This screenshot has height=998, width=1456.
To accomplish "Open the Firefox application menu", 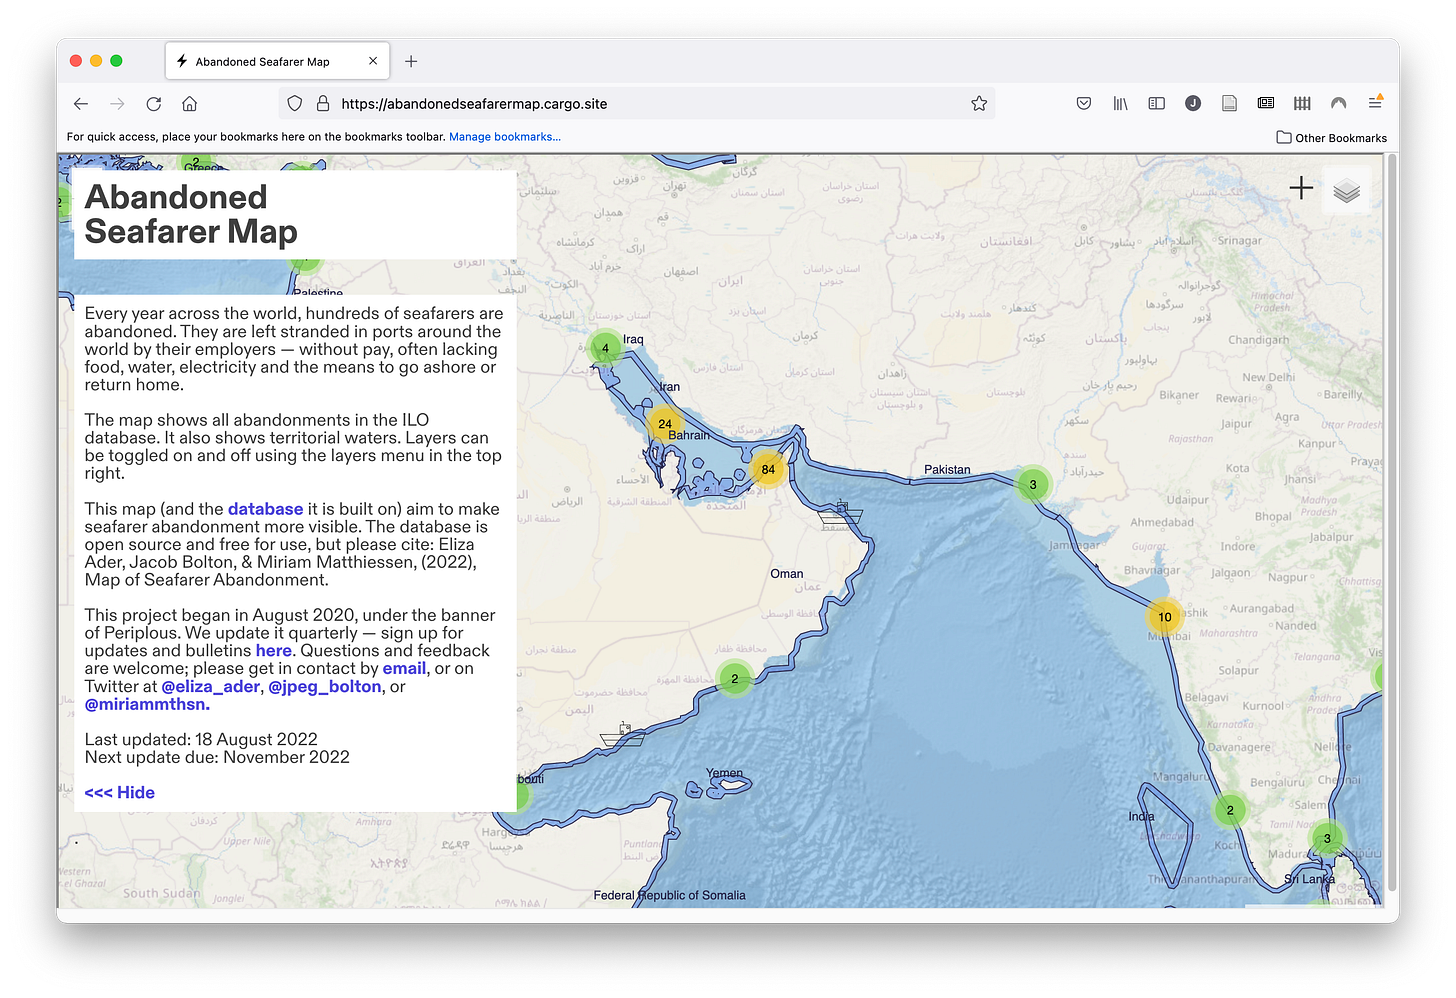I will point(1375,103).
